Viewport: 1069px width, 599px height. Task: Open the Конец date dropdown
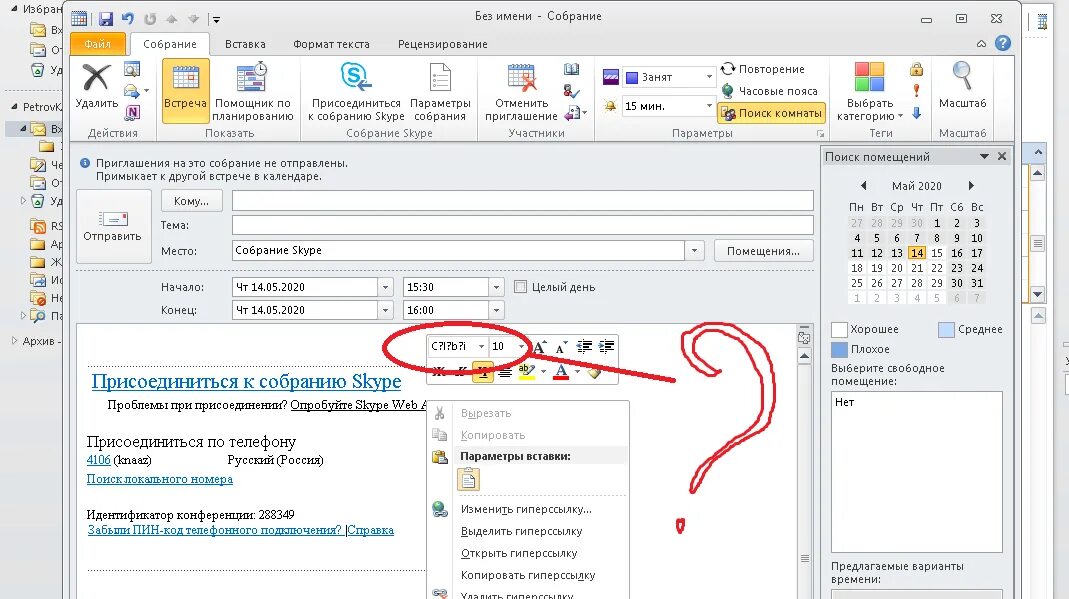(385, 310)
